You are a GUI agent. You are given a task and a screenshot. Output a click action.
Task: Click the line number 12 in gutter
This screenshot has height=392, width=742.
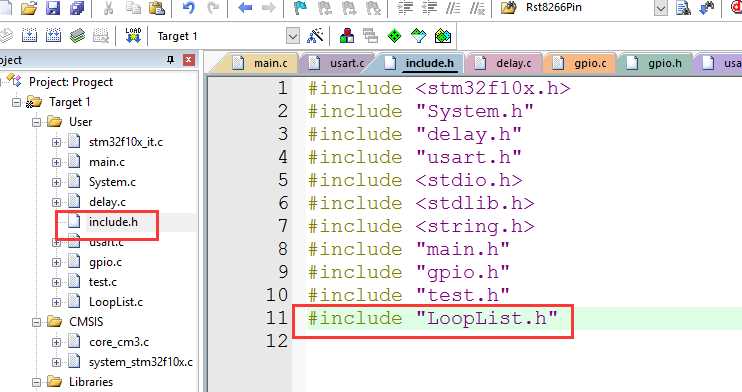click(277, 341)
